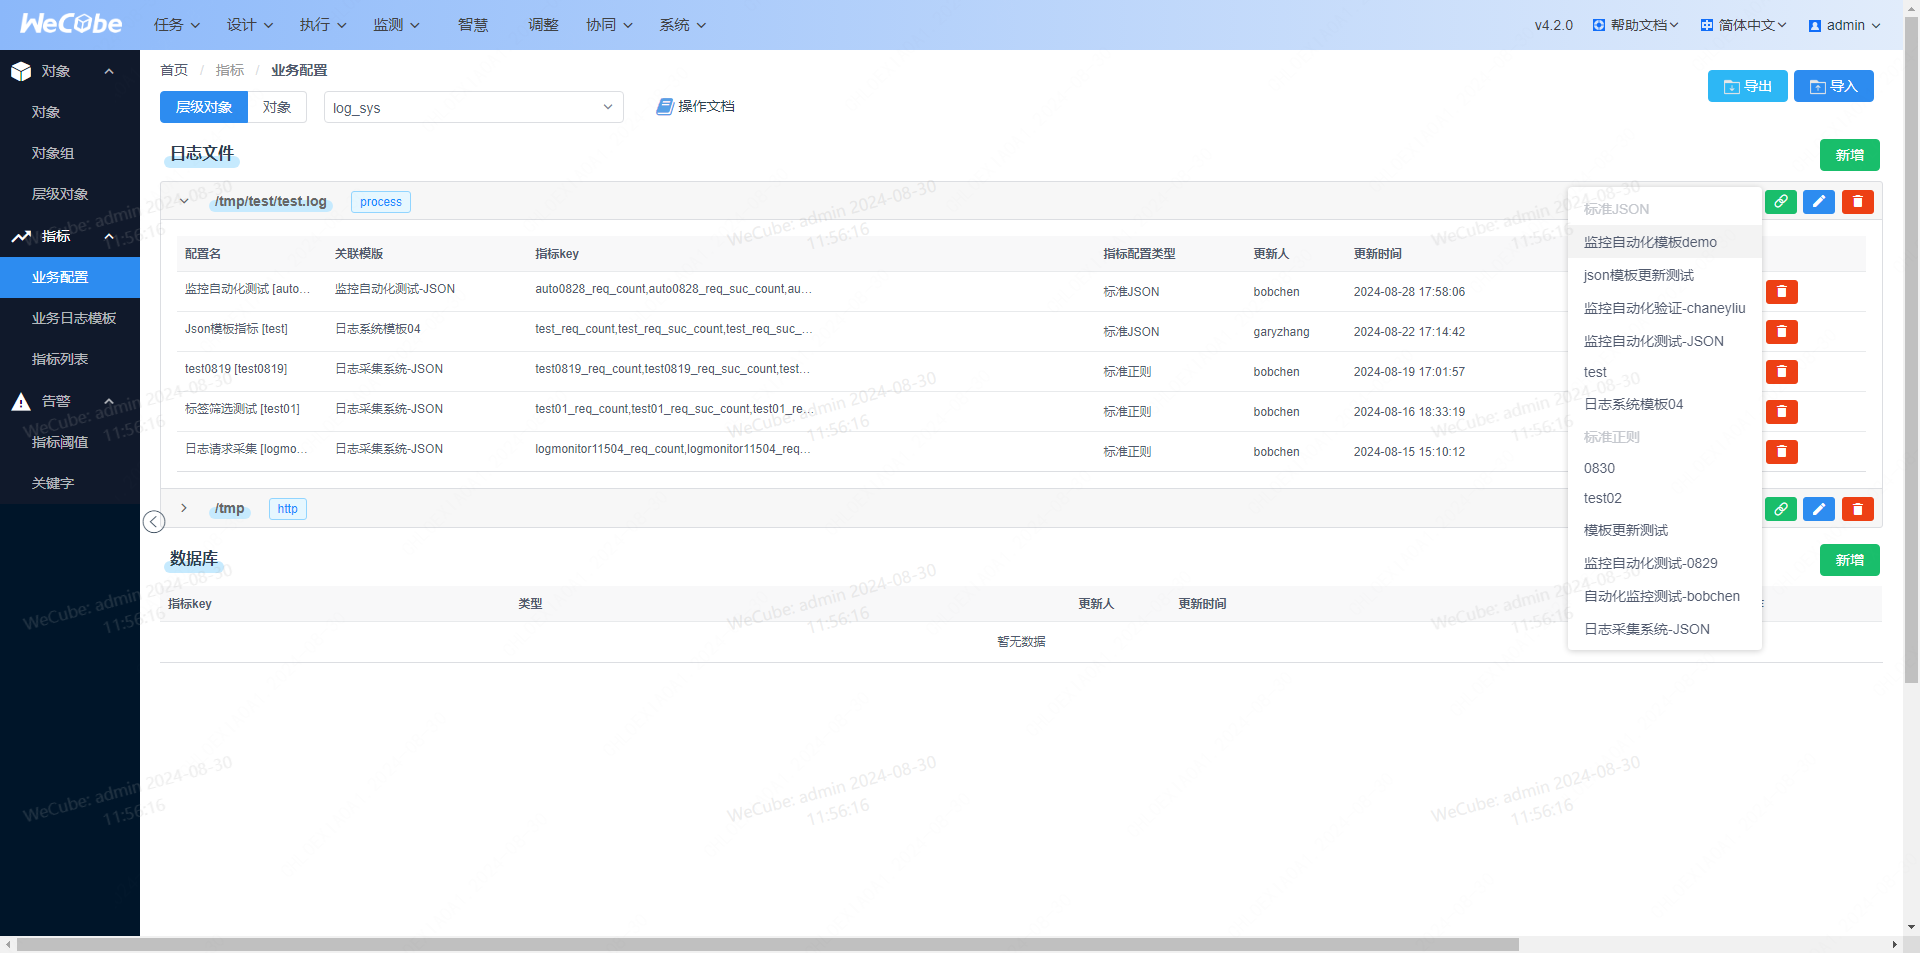Select 监控自动化测试-0829 in dropdown list
The image size is (1920, 953).
coord(1665,563)
